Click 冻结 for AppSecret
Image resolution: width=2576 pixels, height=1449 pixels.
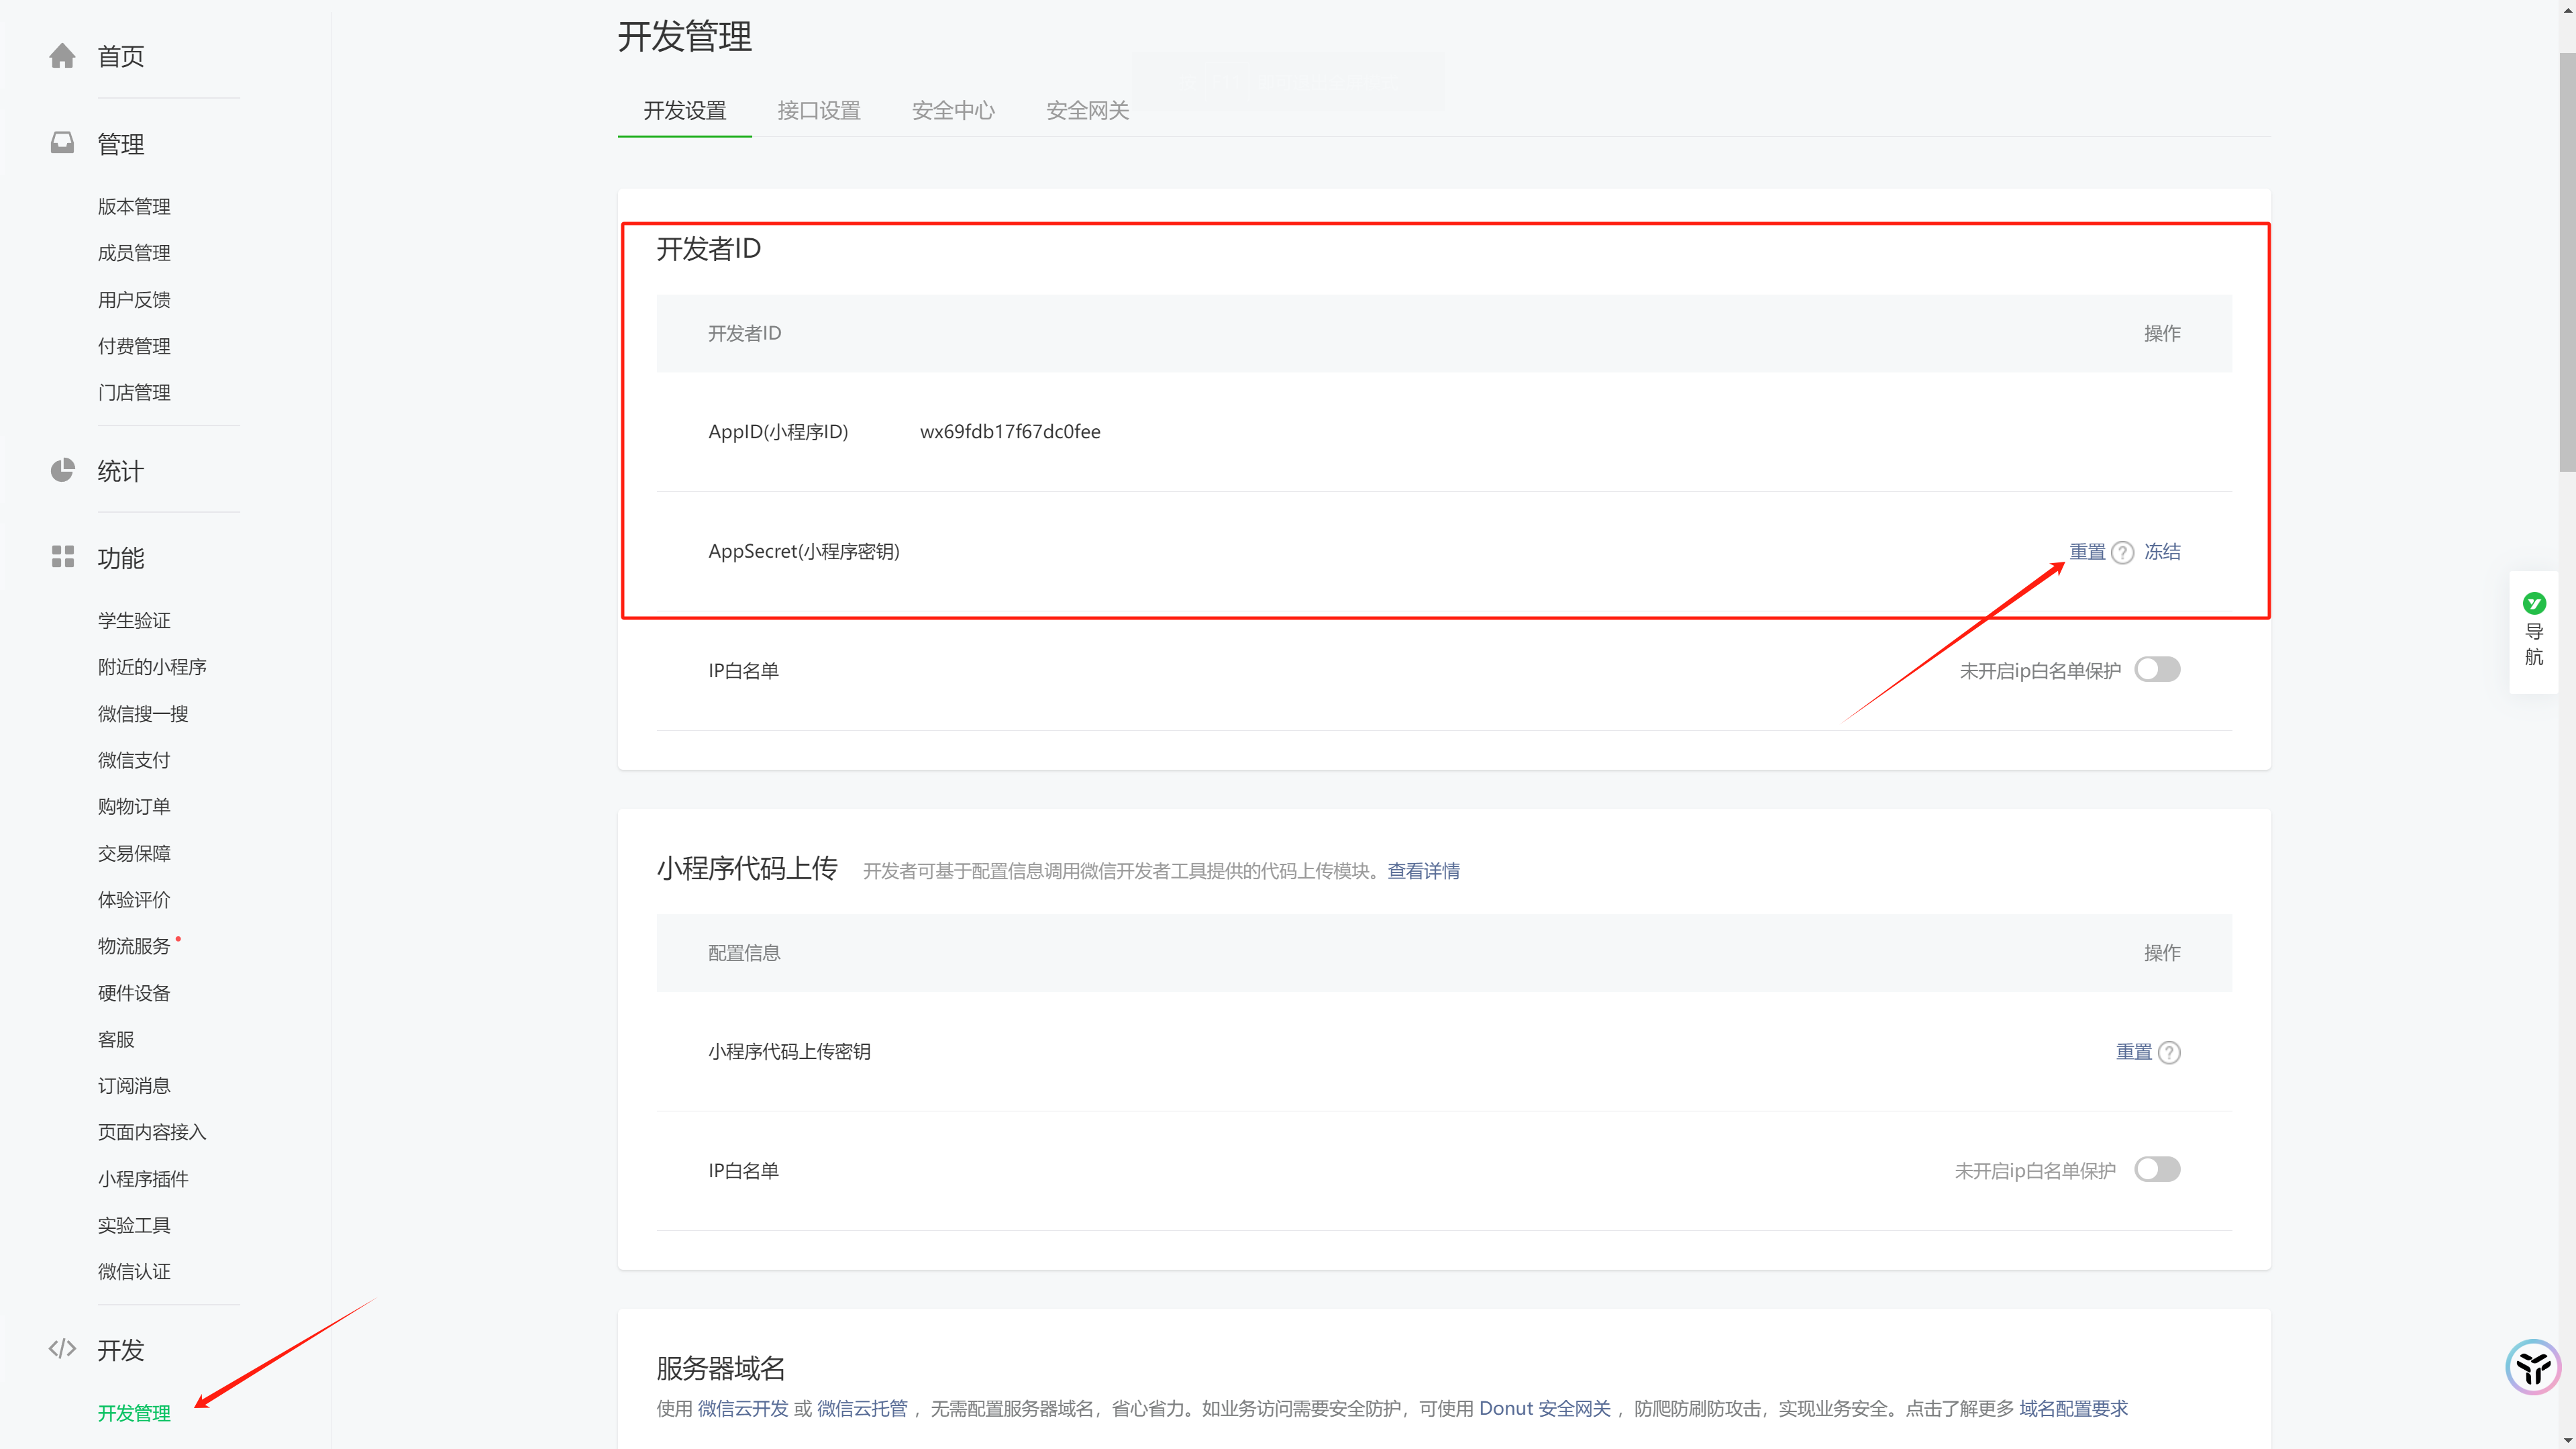pos(2162,552)
